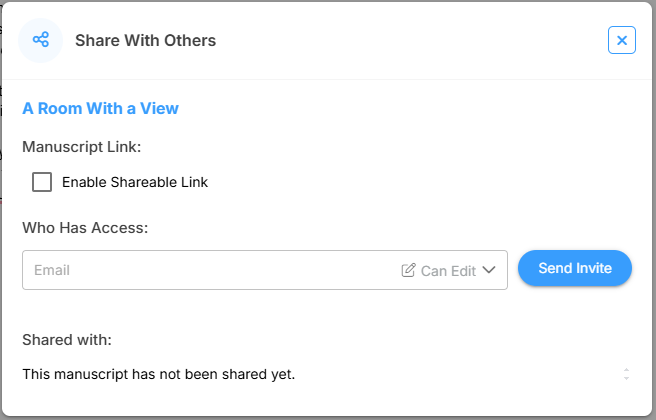Click the chevron arrow next to Can Edit
Image resolution: width=656 pixels, height=420 pixels.
coord(489,270)
